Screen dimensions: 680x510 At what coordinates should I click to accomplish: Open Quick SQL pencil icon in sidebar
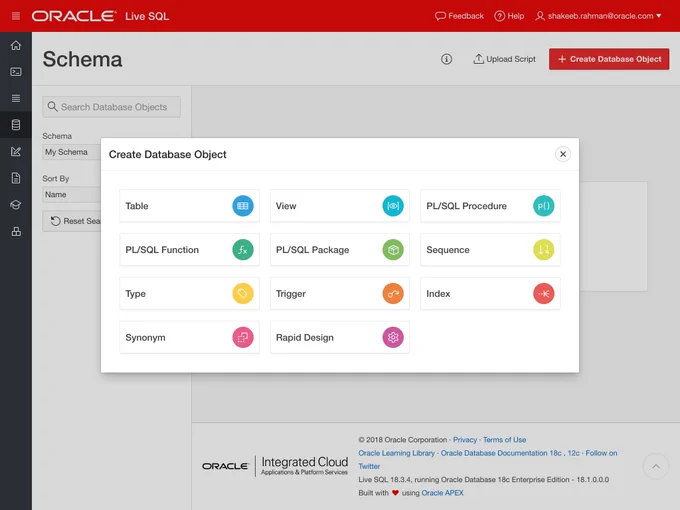pyautogui.click(x=16, y=151)
